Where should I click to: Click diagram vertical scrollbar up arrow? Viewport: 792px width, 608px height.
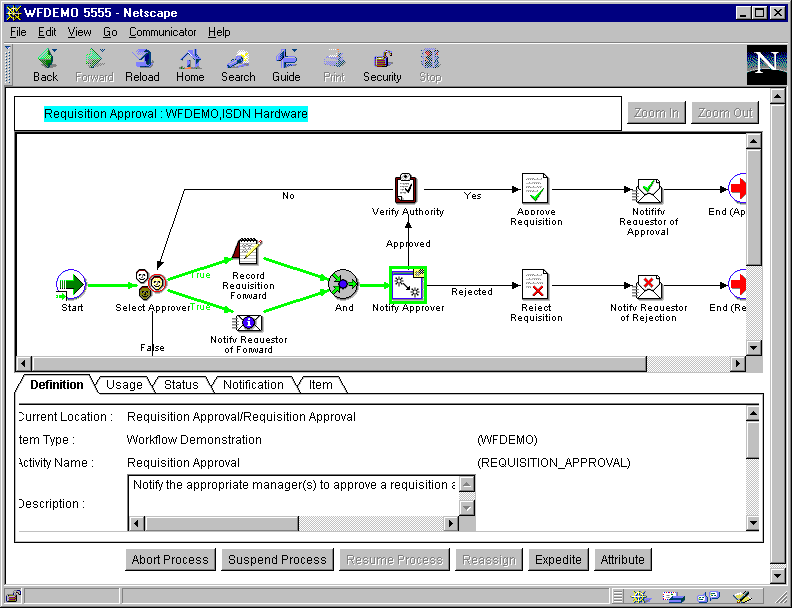tap(754, 141)
